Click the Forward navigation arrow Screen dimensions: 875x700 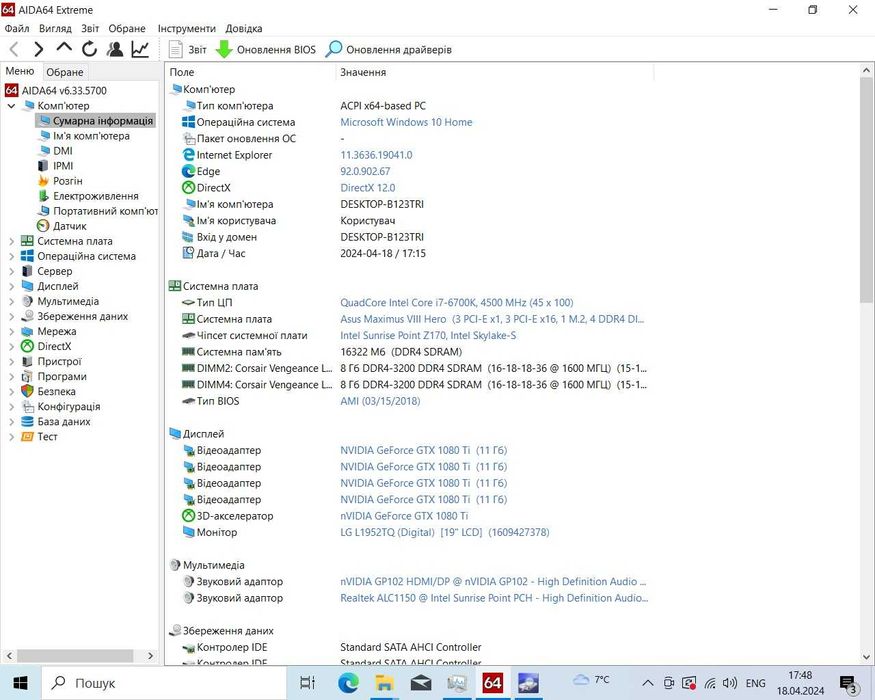[x=39, y=49]
